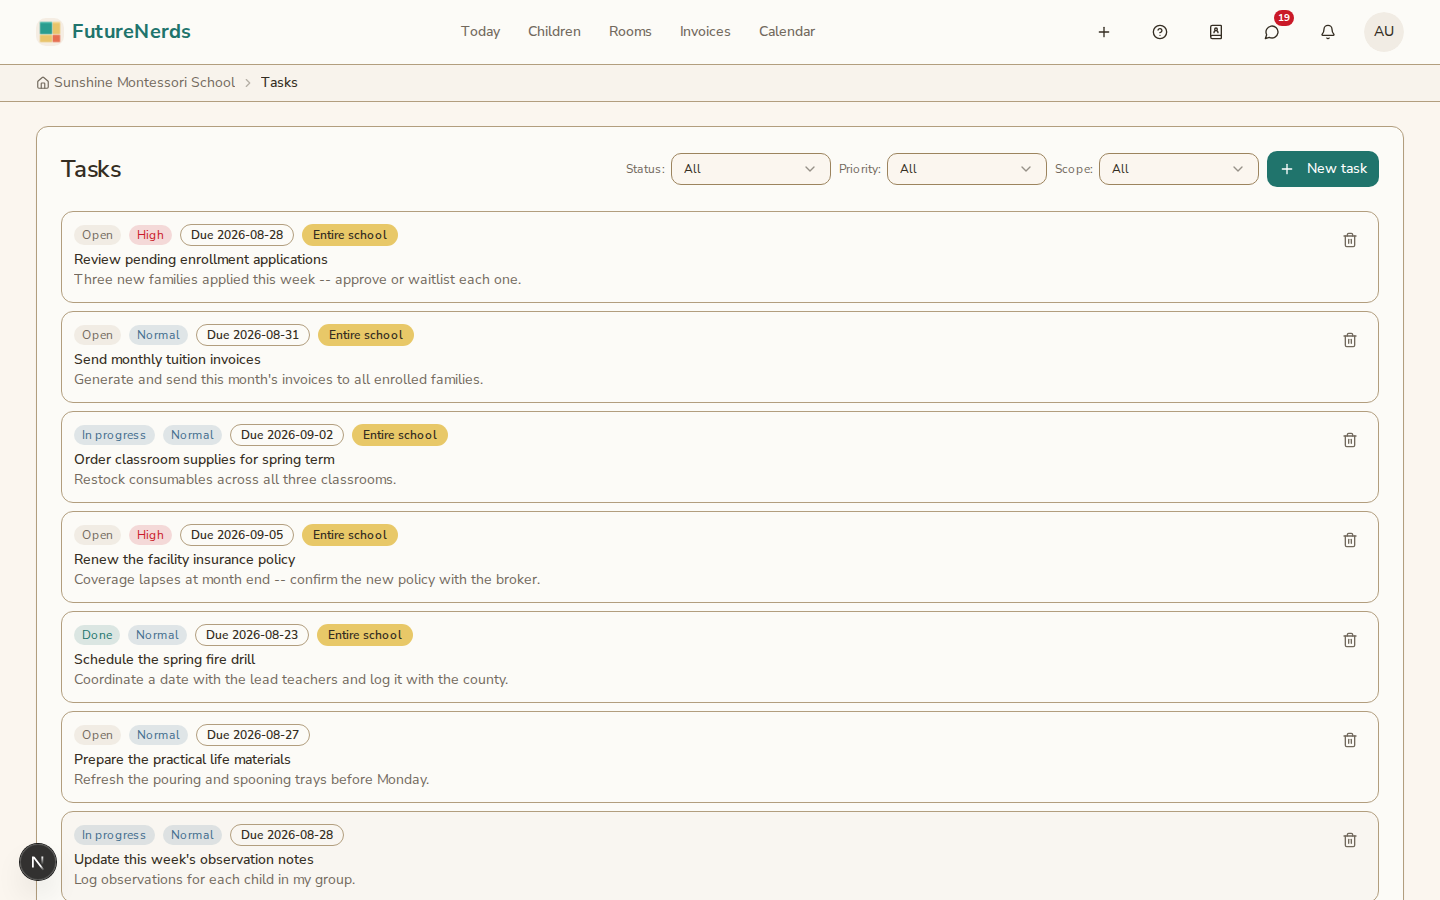Delete the Review pending enrollment applications task
The image size is (1440, 900).
[1350, 240]
